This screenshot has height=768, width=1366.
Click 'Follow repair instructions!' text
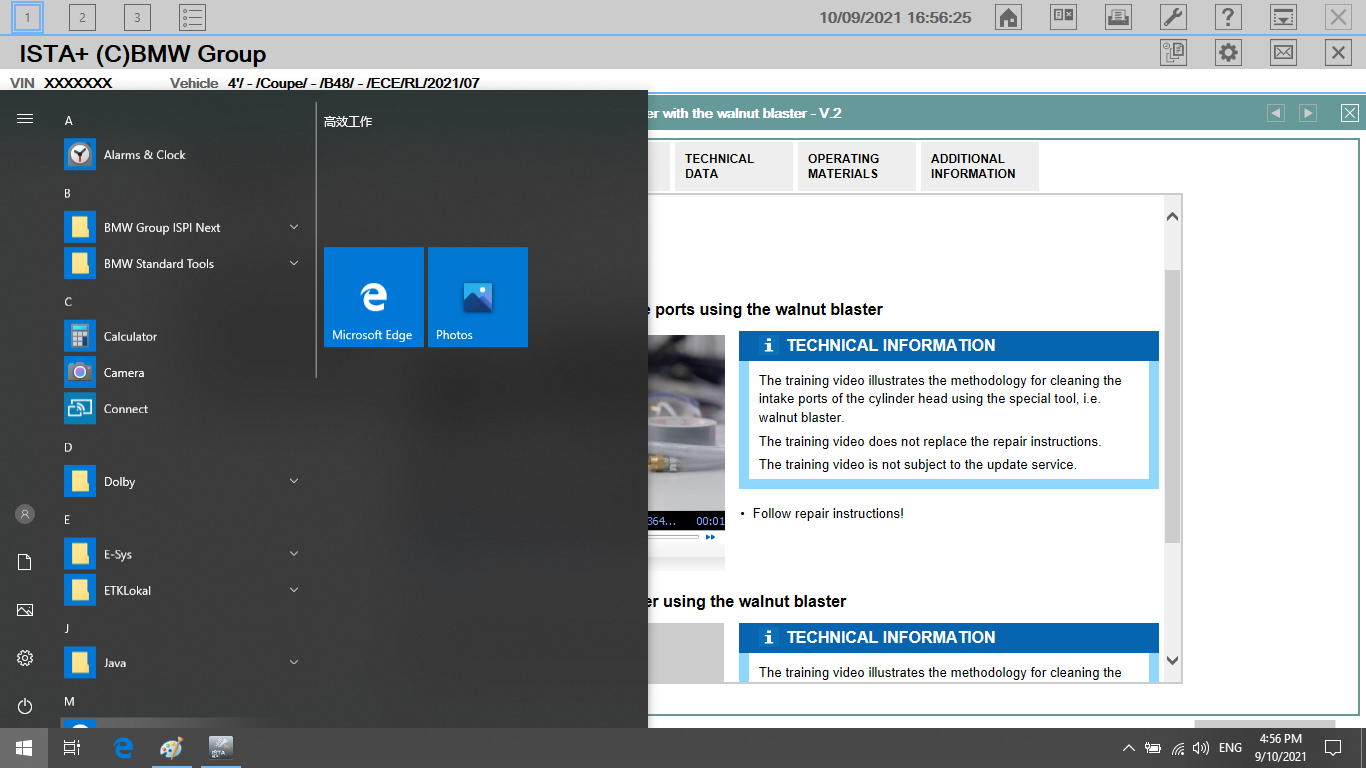pos(828,514)
